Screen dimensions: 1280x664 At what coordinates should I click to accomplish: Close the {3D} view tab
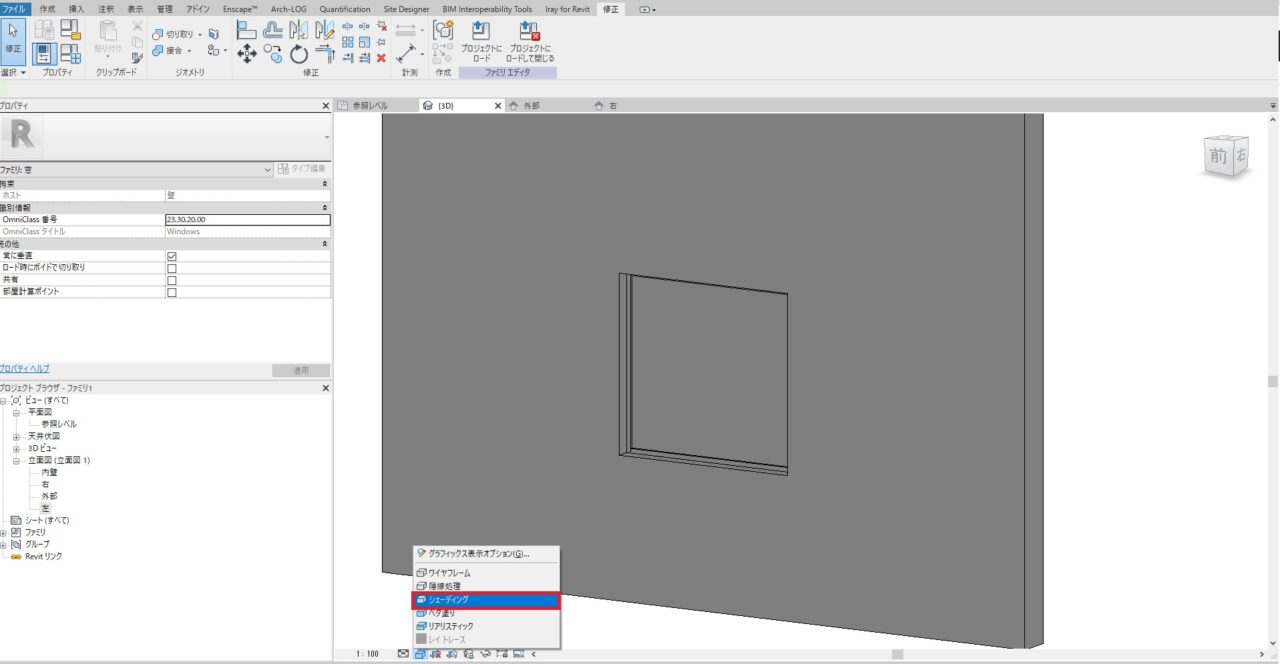[498, 105]
